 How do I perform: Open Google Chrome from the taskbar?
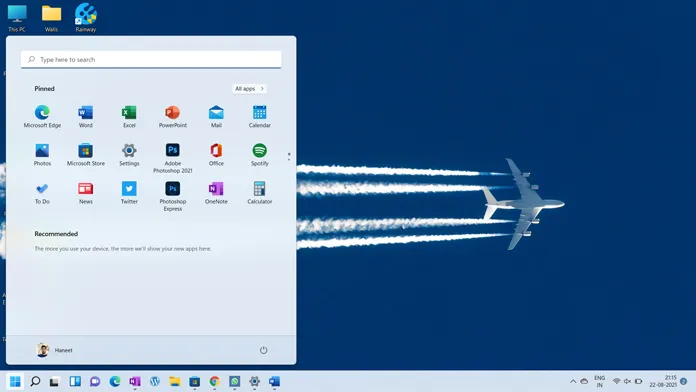click(x=214, y=381)
